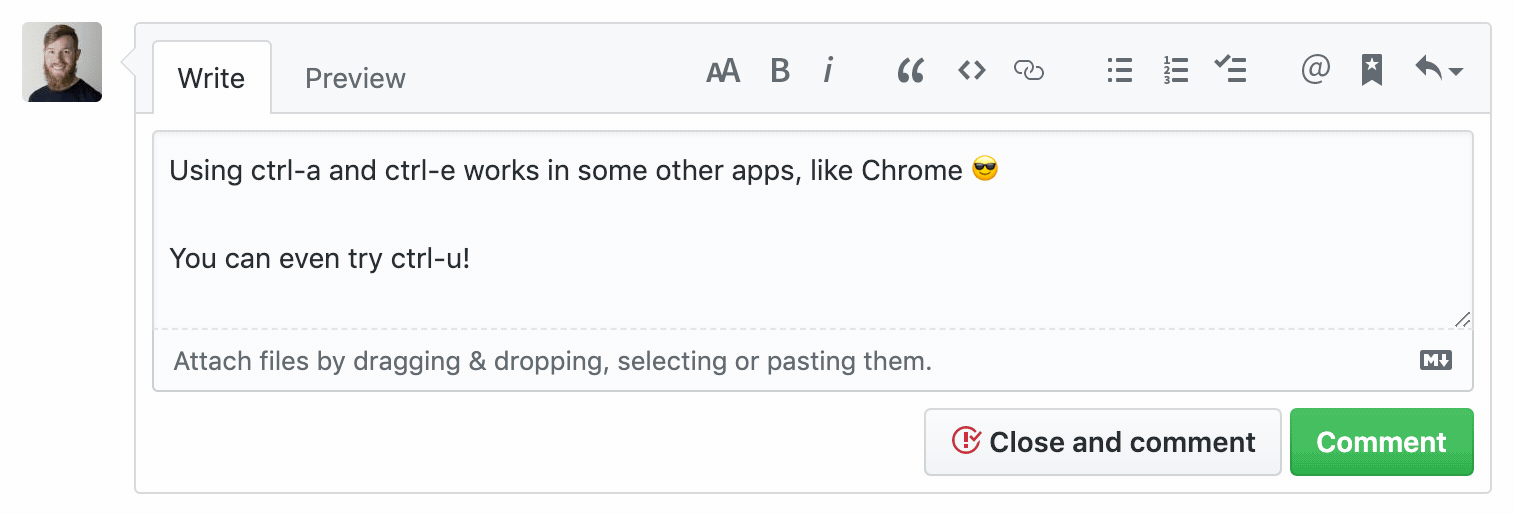
Task: Add a bulleted list
Action: pyautogui.click(x=1119, y=71)
